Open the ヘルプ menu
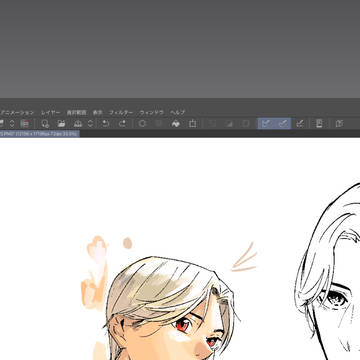The image size is (360, 360). tap(177, 113)
